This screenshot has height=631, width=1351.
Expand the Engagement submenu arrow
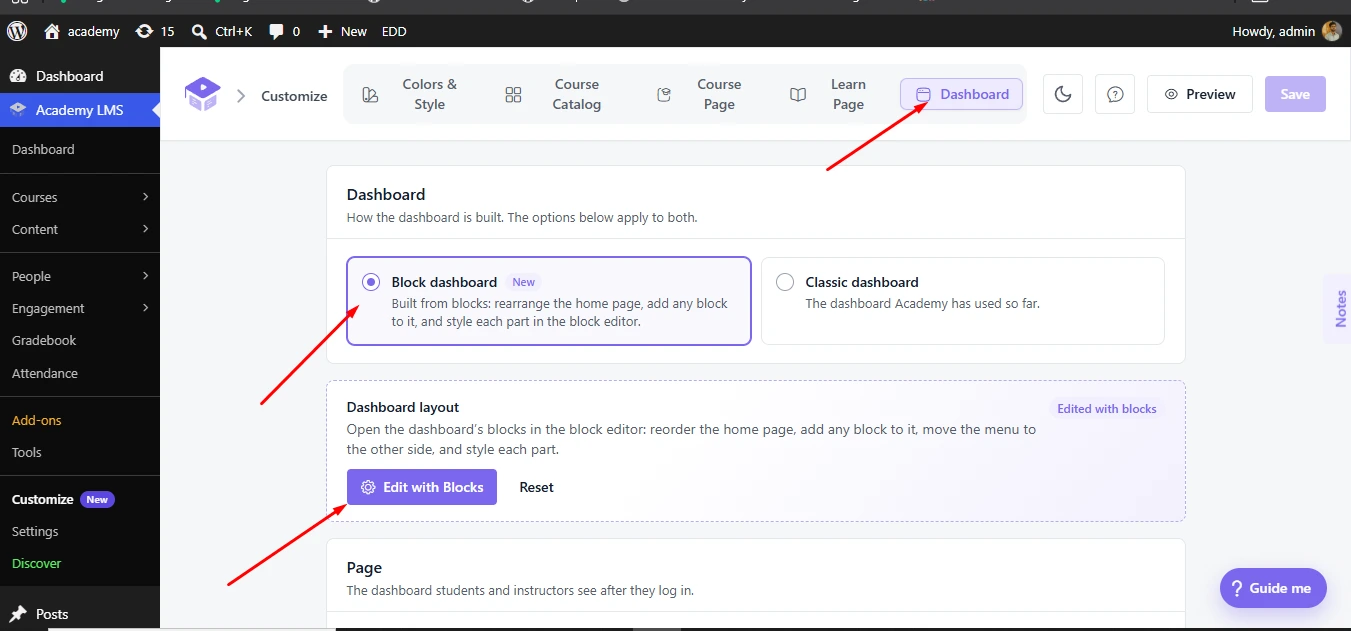pyautogui.click(x=146, y=308)
